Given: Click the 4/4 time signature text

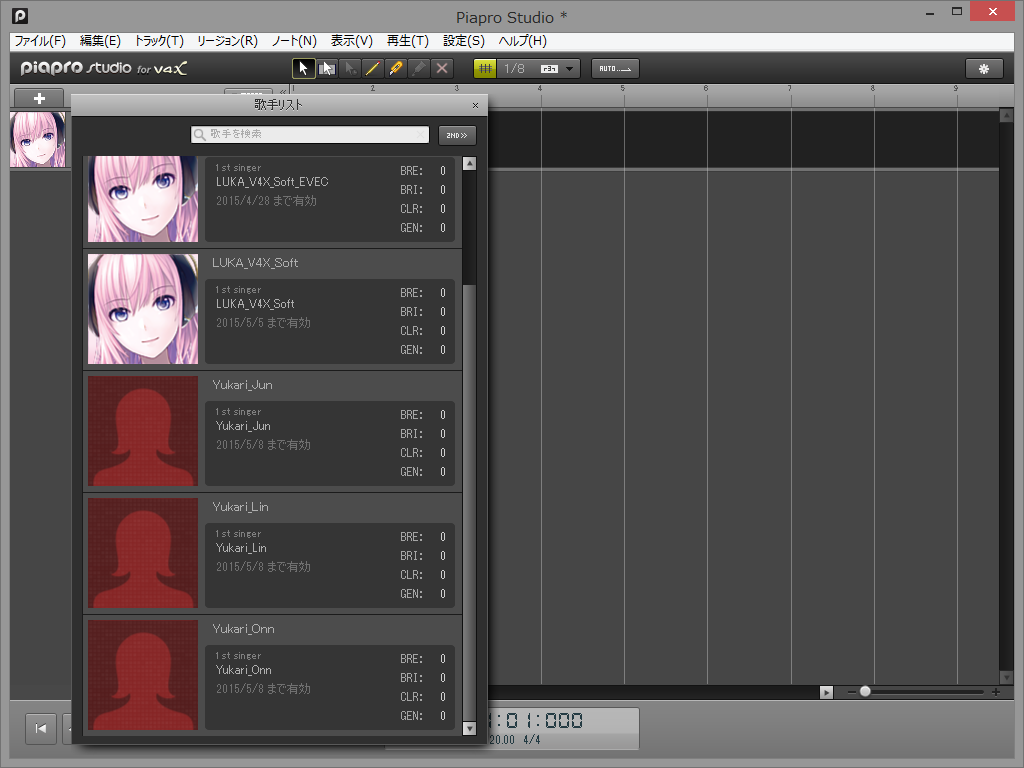Looking at the screenshot, I should 532,740.
